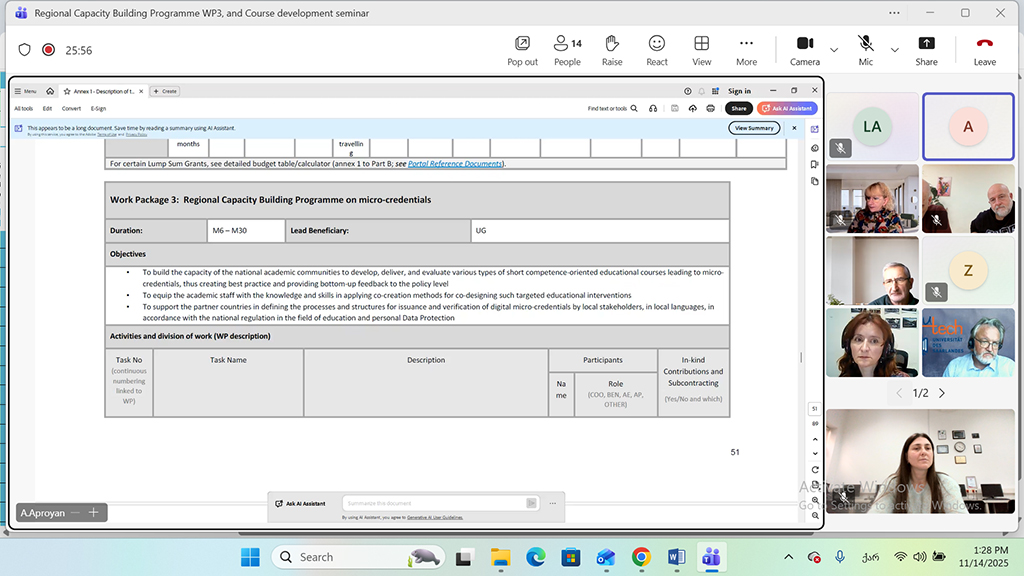Click the View Summary button

click(754, 128)
